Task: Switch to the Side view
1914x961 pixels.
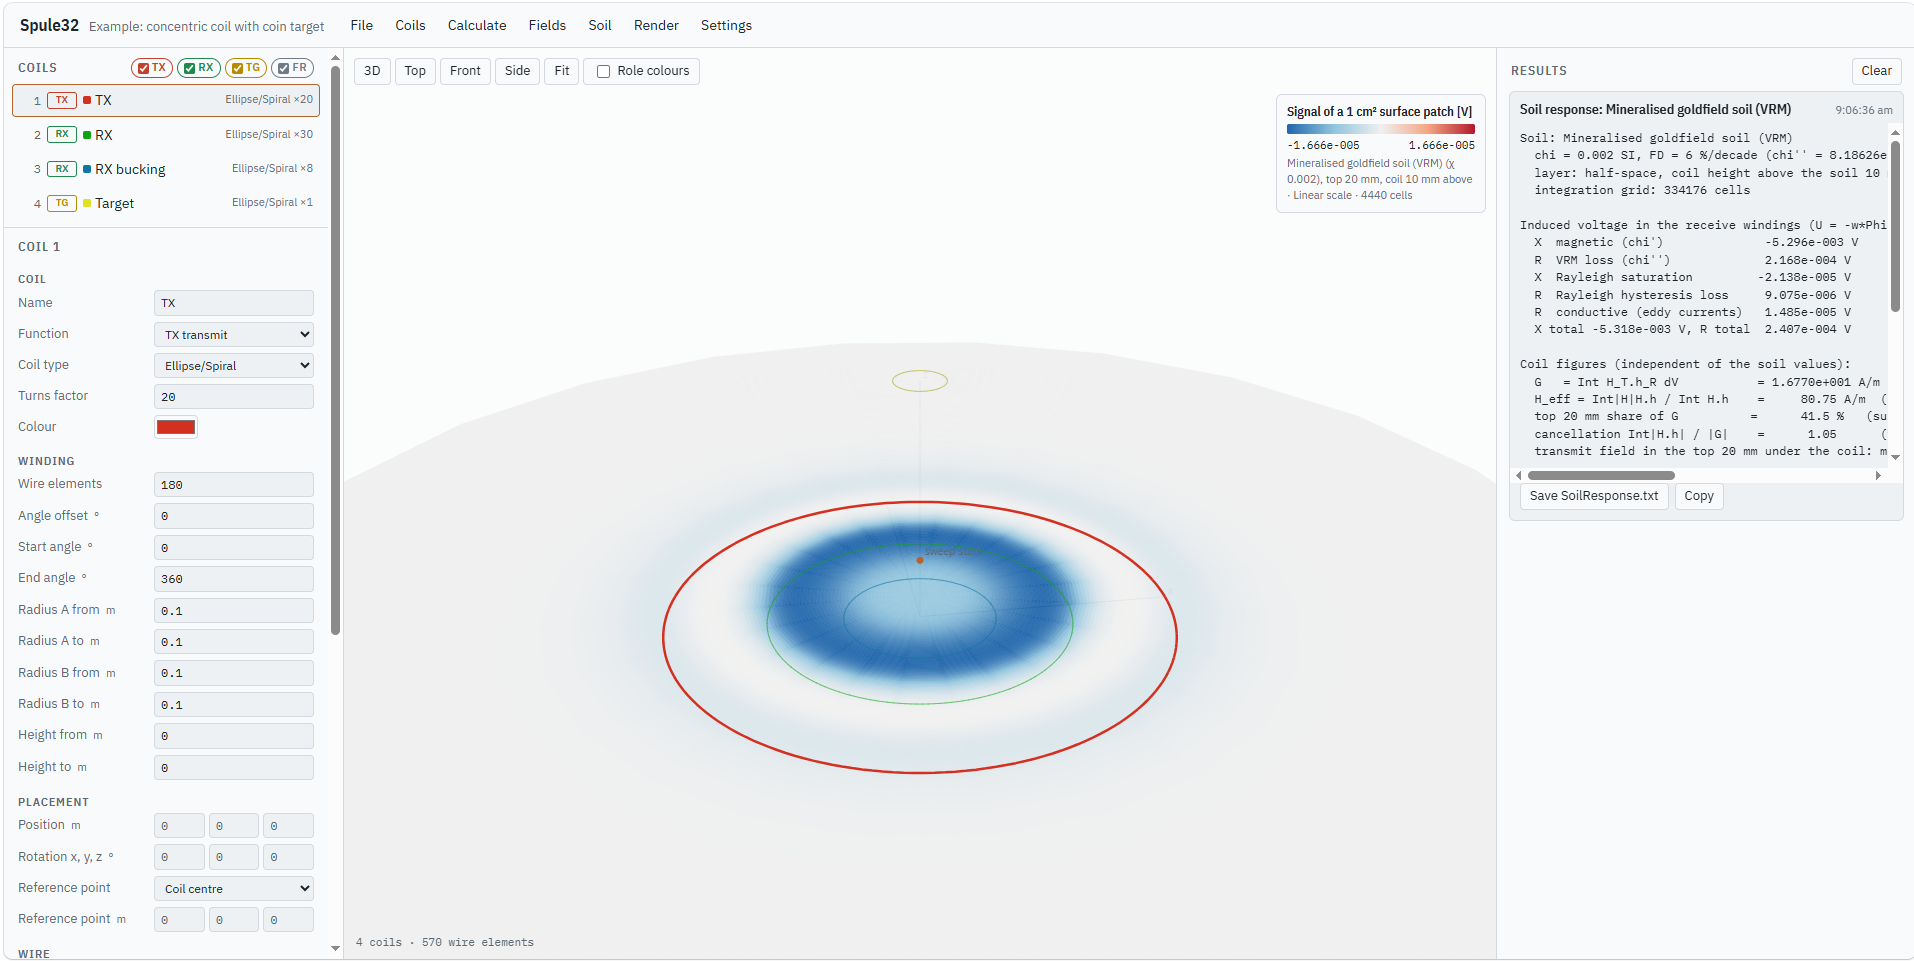Action: tap(517, 71)
